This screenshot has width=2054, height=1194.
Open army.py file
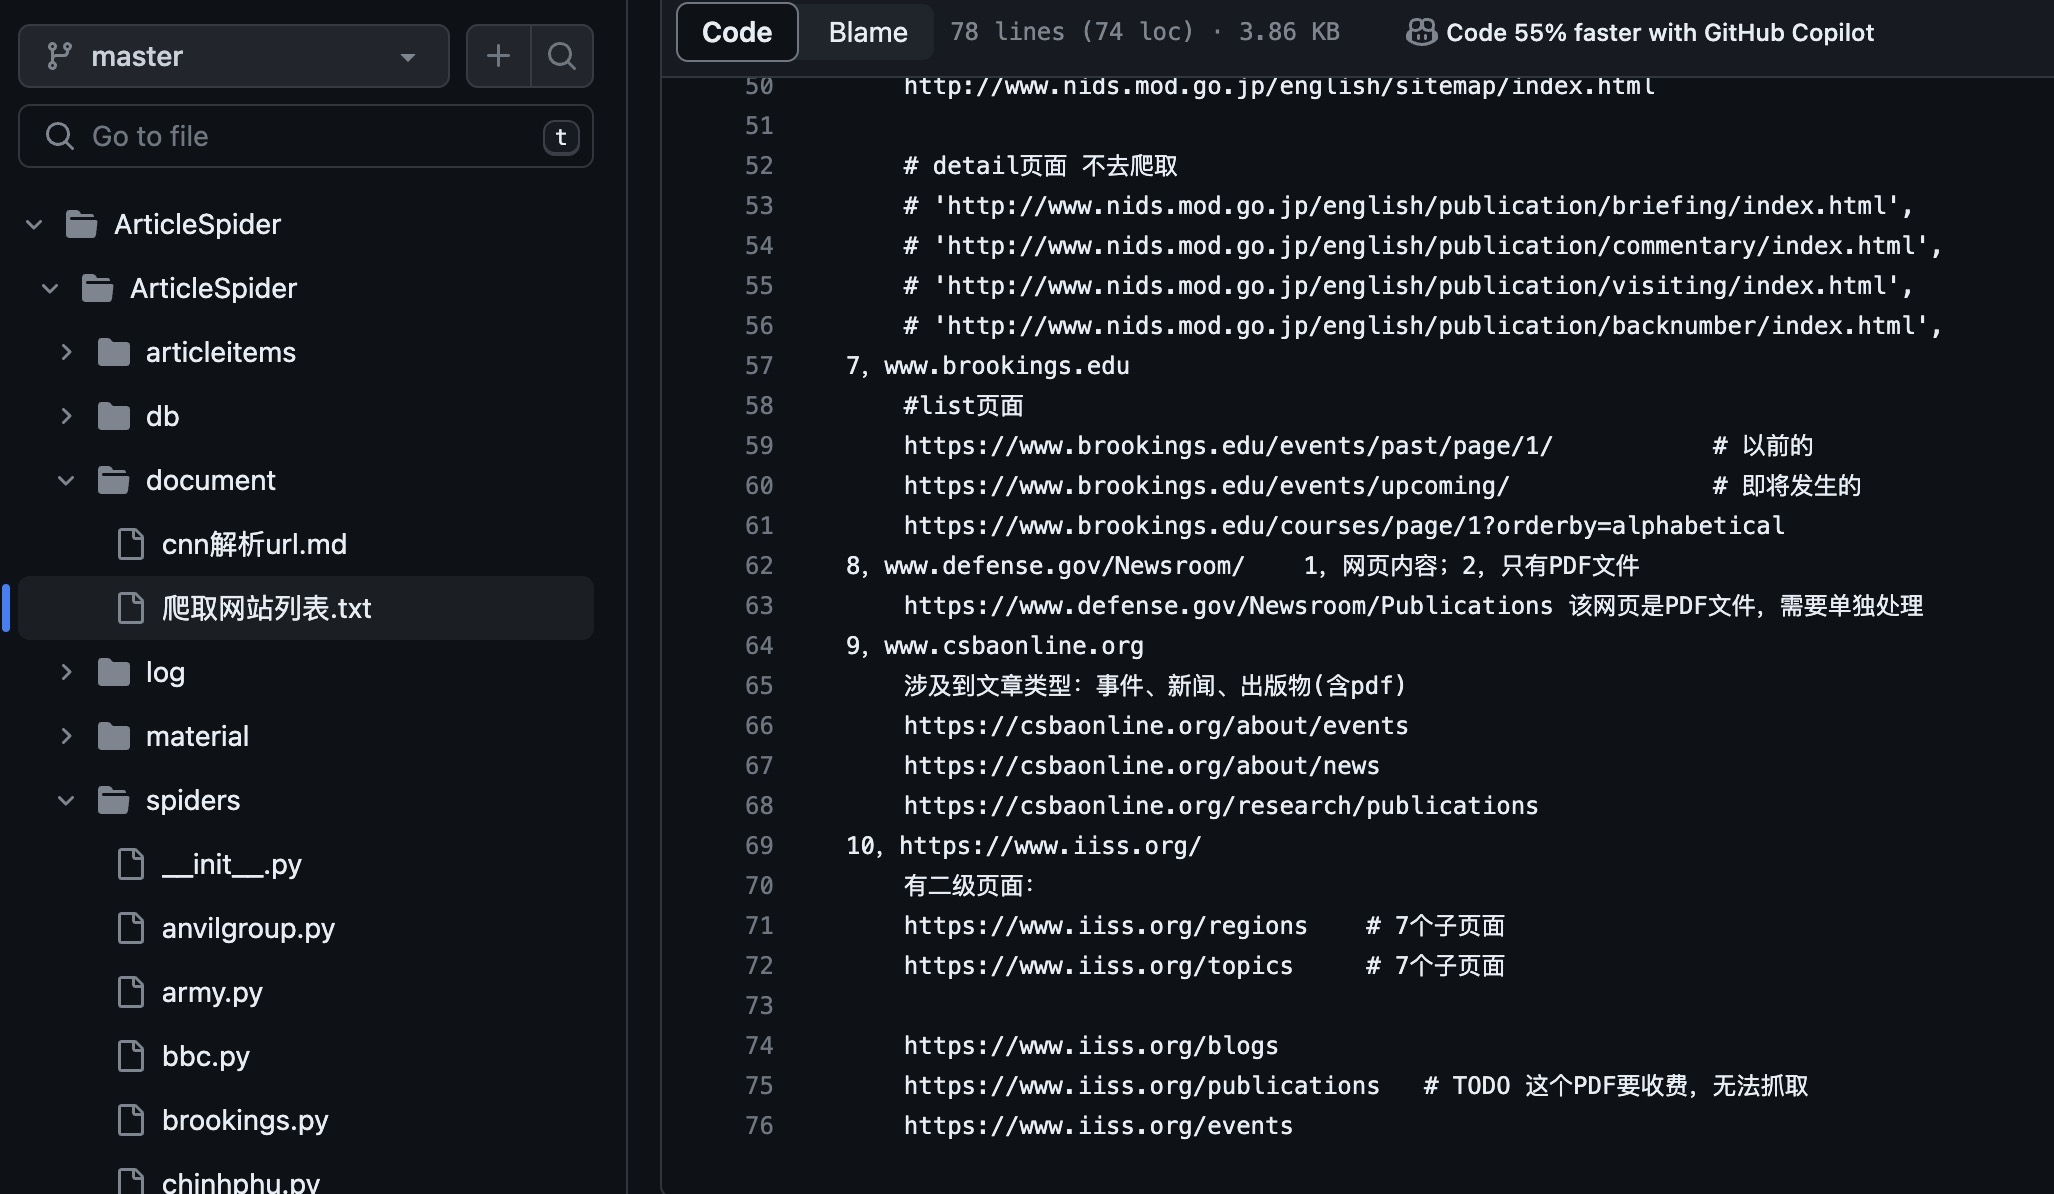(212, 992)
